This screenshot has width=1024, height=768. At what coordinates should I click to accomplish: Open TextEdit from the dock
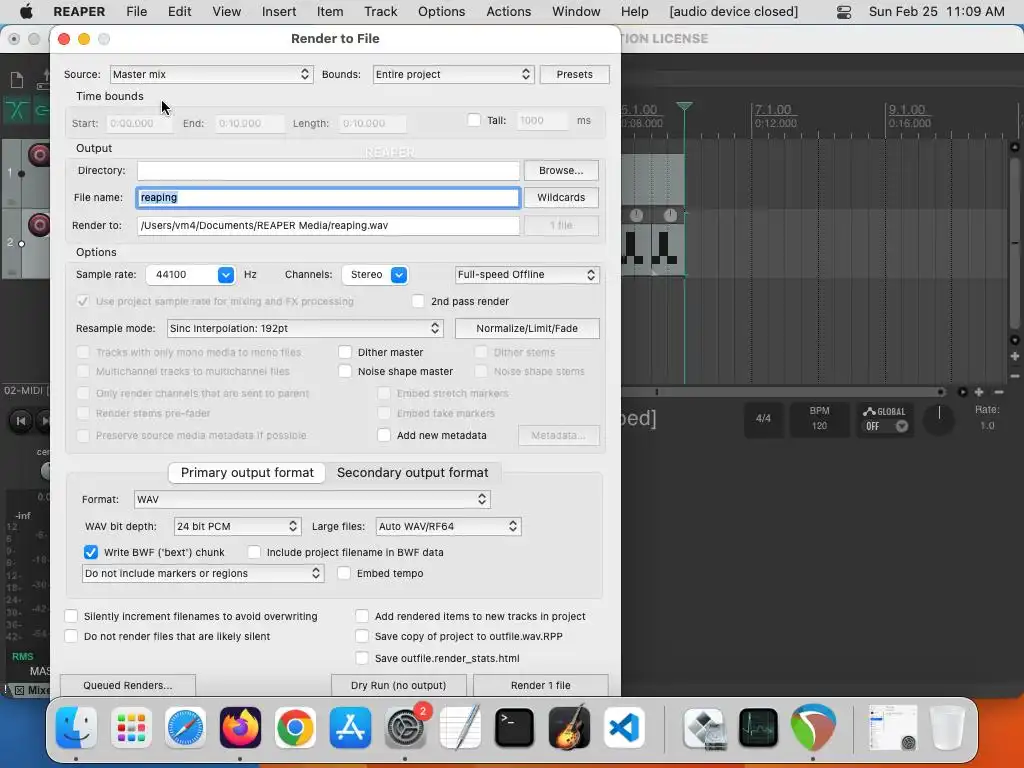(460, 728)
